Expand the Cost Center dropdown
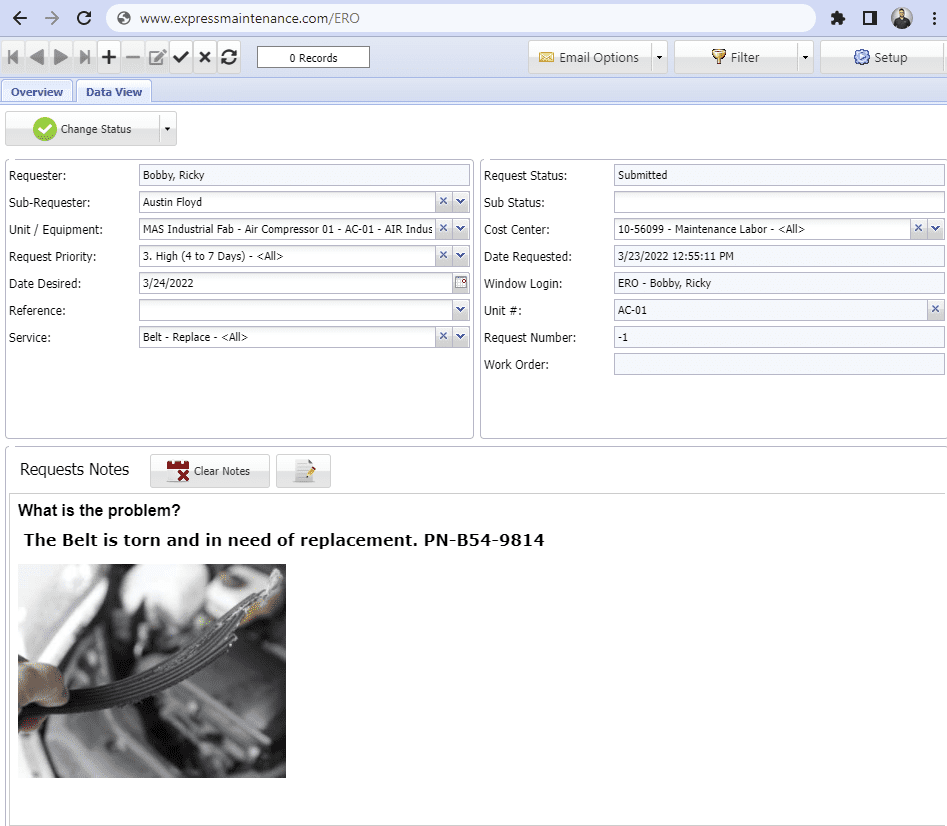This screenshot has width=947, height=826. (x=936, y=228)
